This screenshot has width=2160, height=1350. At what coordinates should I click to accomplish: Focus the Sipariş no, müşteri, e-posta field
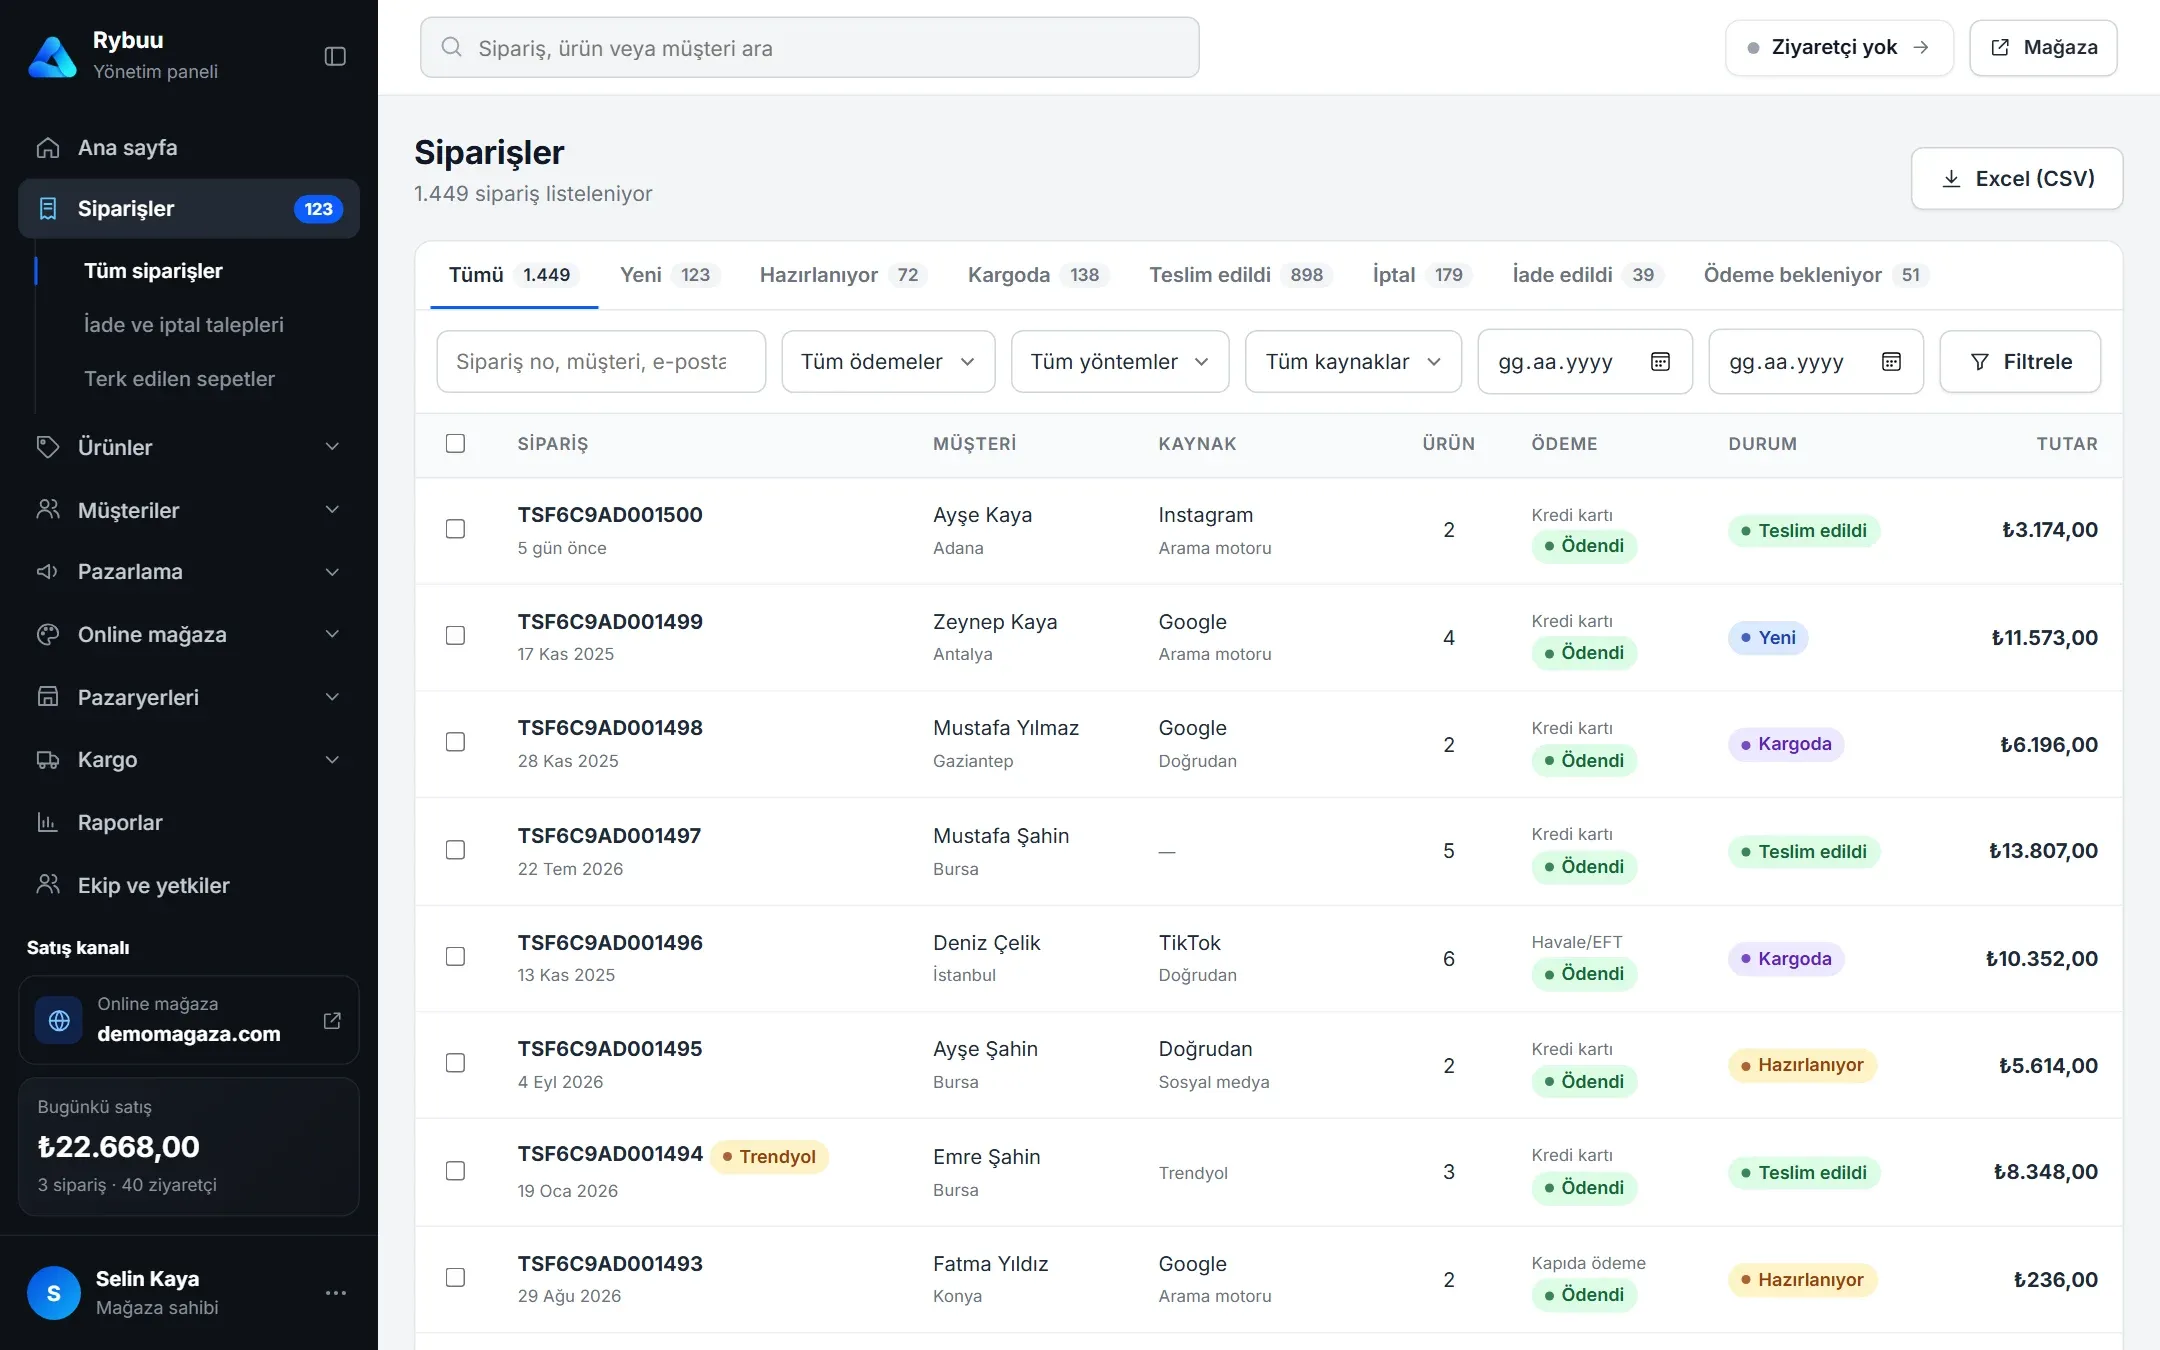click(601, 361)
